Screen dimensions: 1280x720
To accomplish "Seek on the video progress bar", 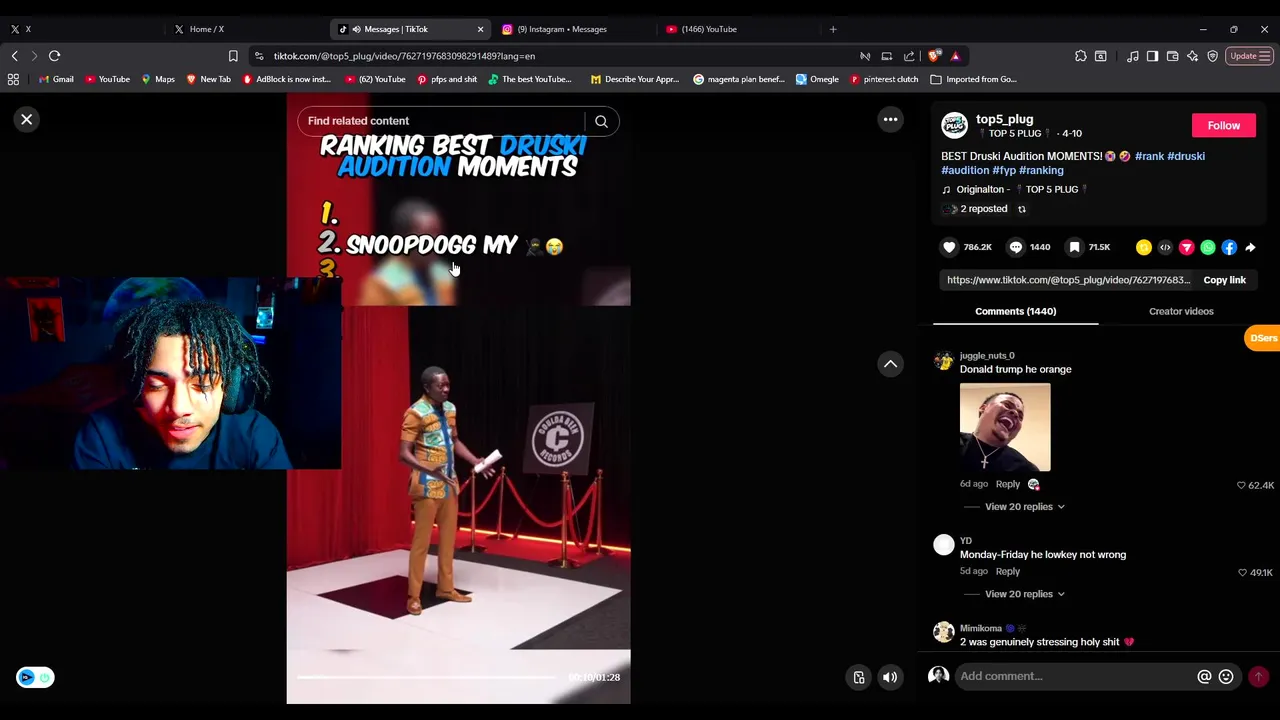I will 428,677.
